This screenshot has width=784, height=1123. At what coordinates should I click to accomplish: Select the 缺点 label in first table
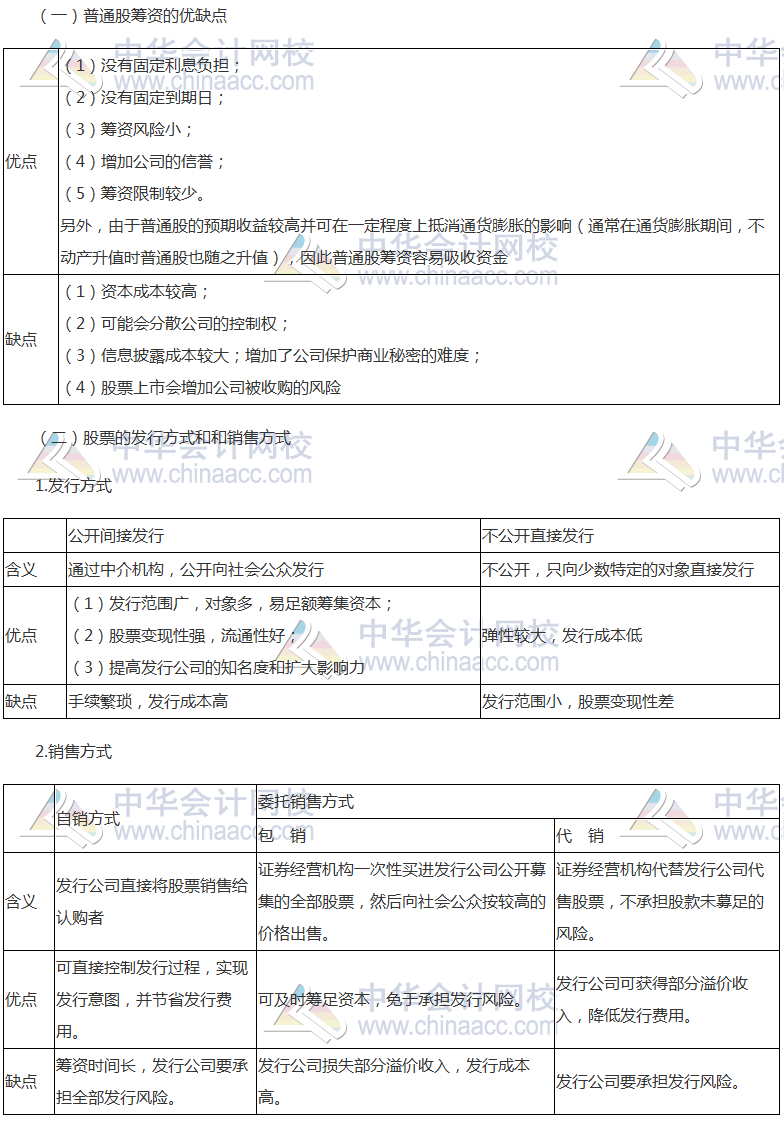coord(21,339)
